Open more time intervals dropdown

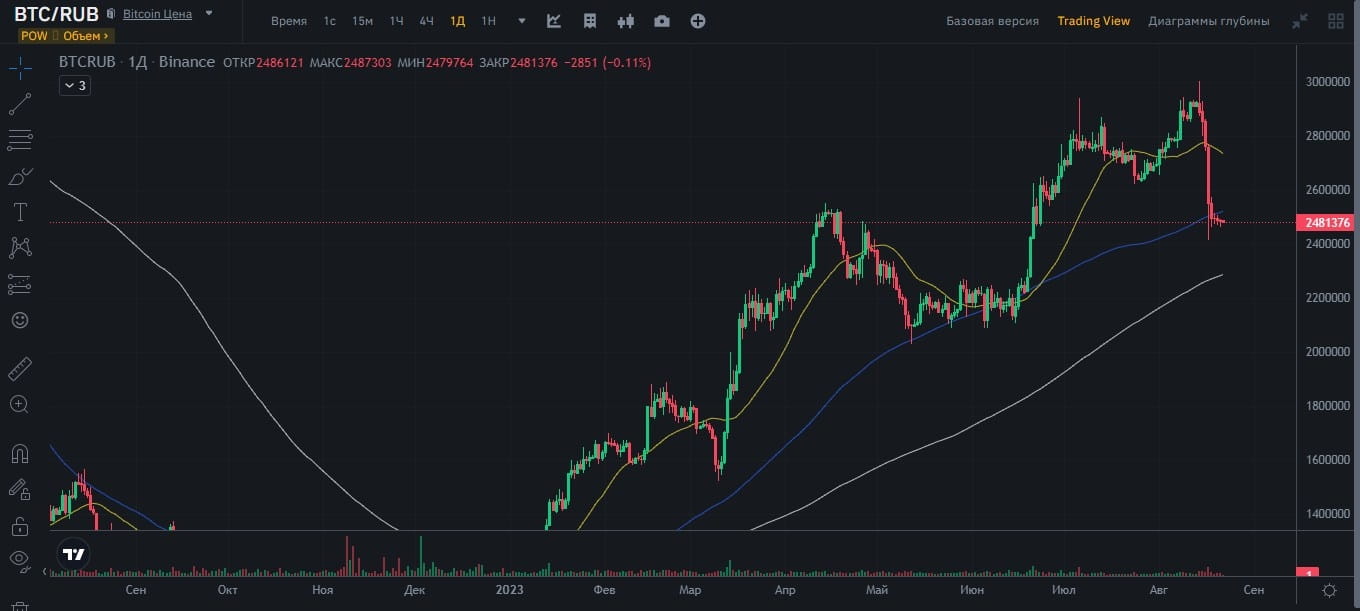[x=522, y=21]
